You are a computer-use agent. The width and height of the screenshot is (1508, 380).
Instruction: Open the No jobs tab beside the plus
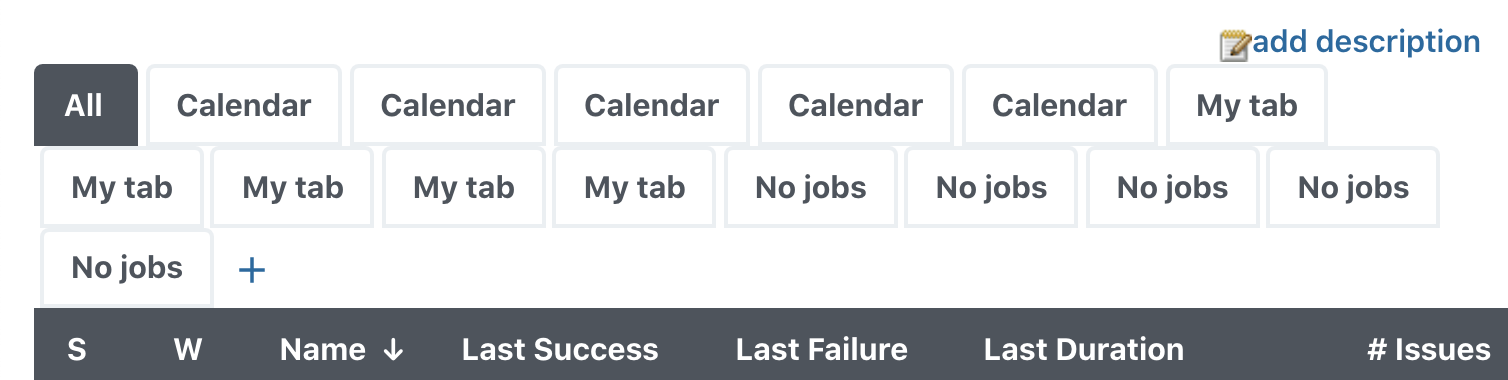point(127,268)
